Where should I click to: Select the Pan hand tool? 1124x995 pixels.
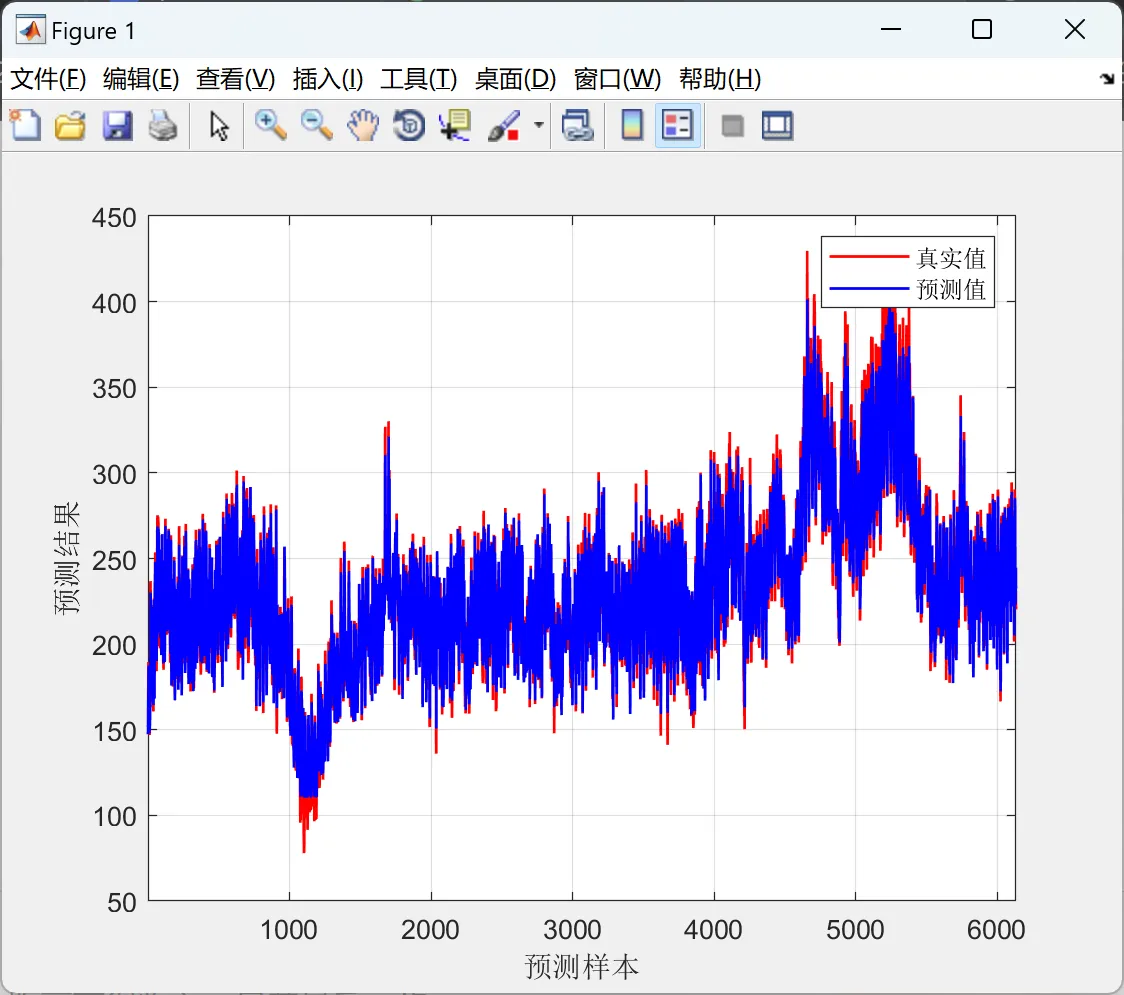coord(363,125)
